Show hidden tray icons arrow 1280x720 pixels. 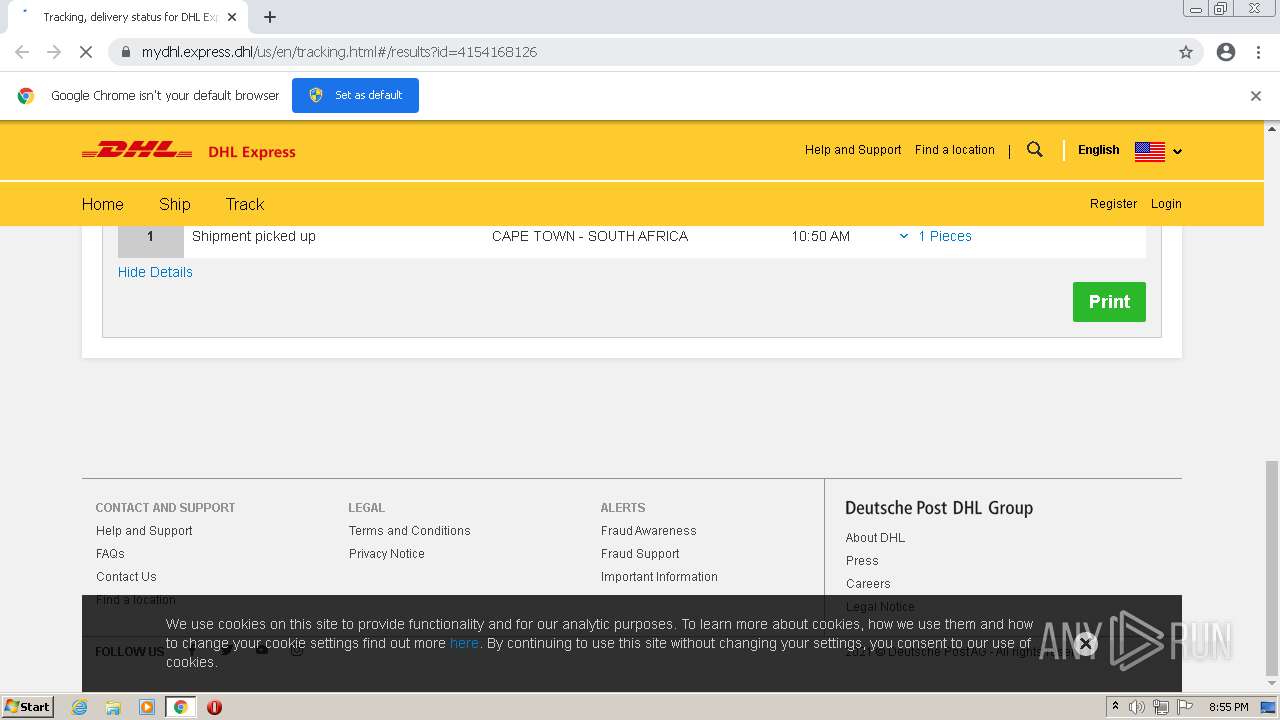[1115, 707]
